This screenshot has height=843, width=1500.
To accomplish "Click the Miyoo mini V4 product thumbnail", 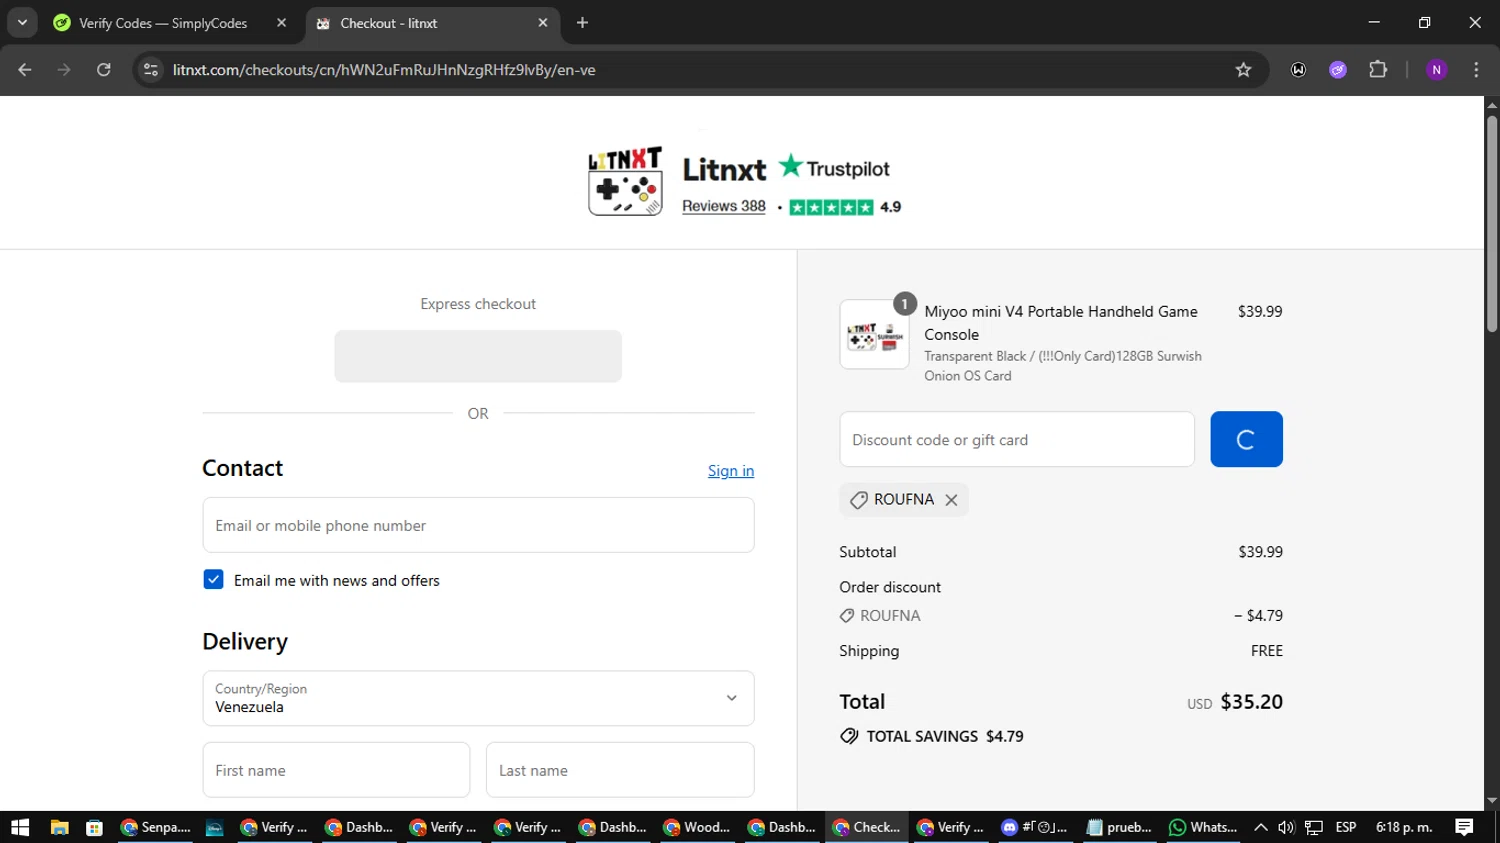I will pos(875,335).
